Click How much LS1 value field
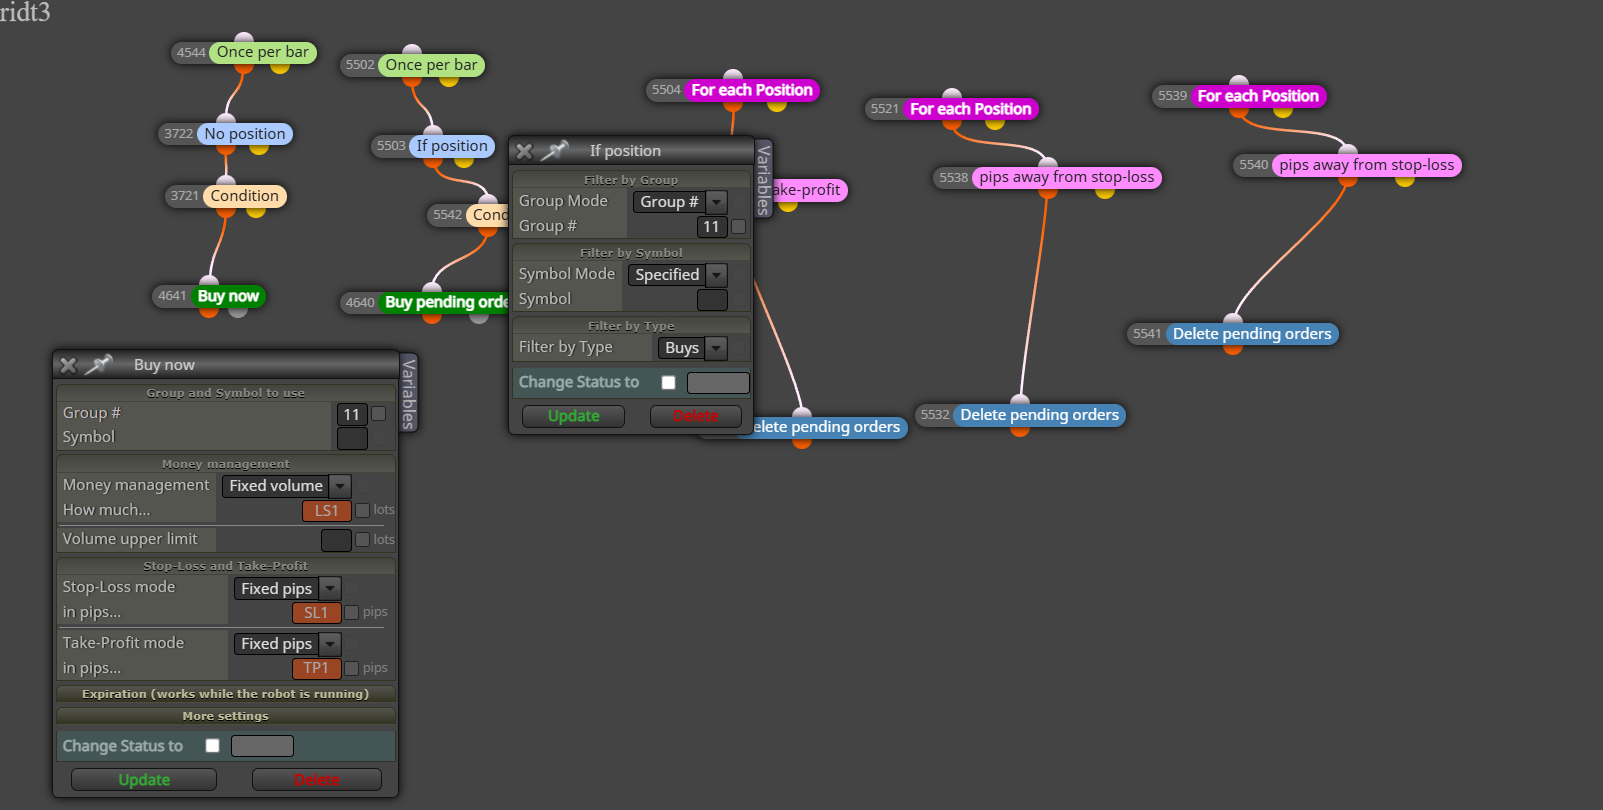The image size is (1603, 810). tap(327, 511)
